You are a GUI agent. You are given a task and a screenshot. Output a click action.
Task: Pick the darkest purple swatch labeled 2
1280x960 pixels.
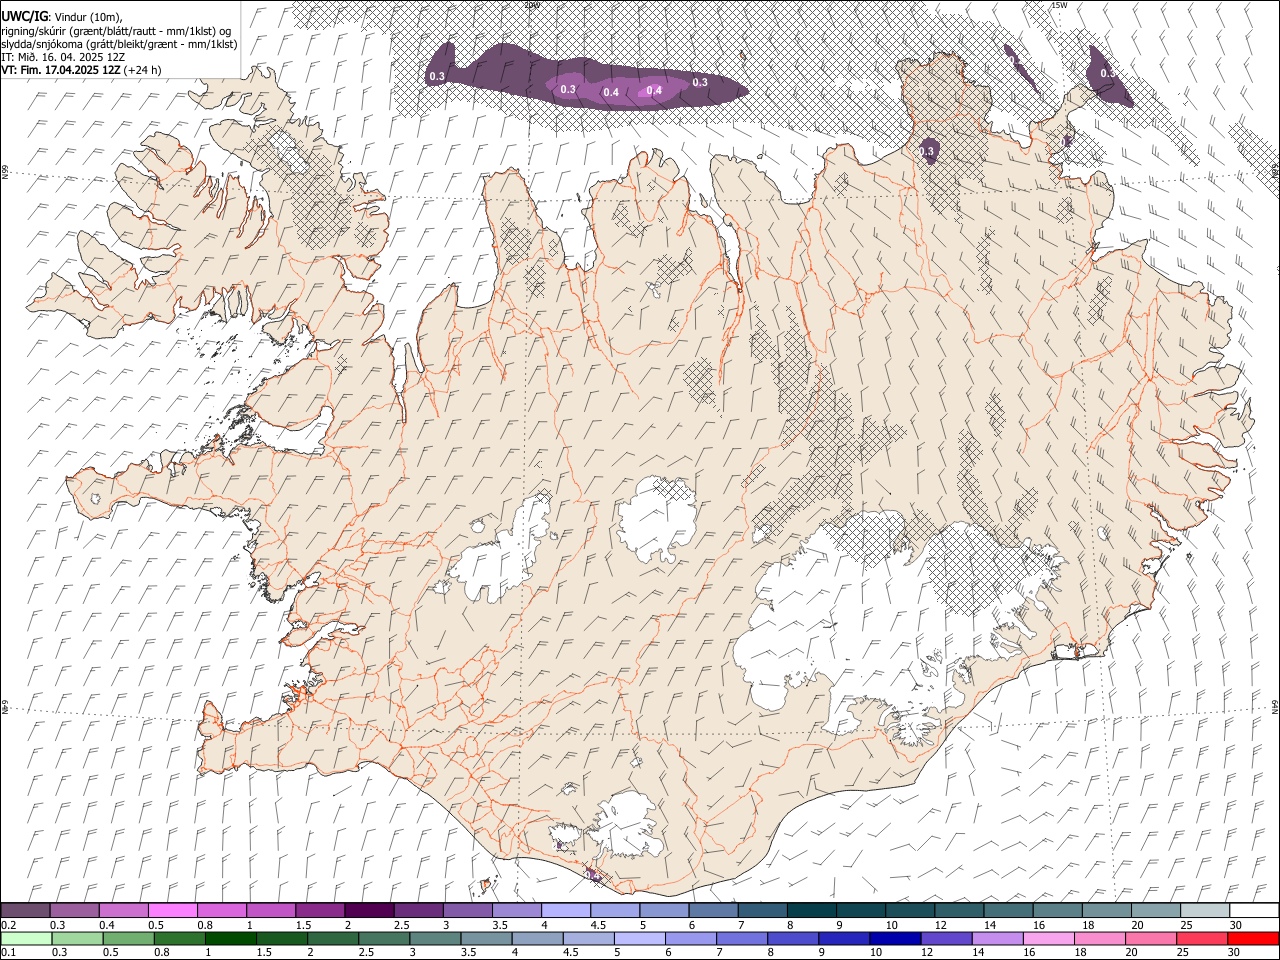(x=369, y=911)
